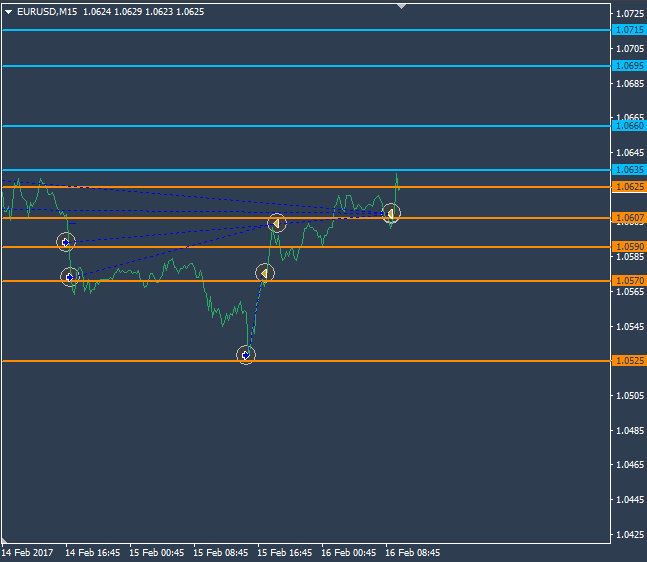Click the cyan 1.0660 price label
The image size is (647, 562).
(x=629, y=125)
